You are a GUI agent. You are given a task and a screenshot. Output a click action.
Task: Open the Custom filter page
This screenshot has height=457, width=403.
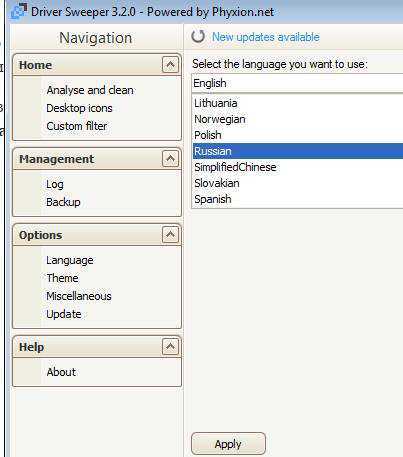click(x=77, y=126)
